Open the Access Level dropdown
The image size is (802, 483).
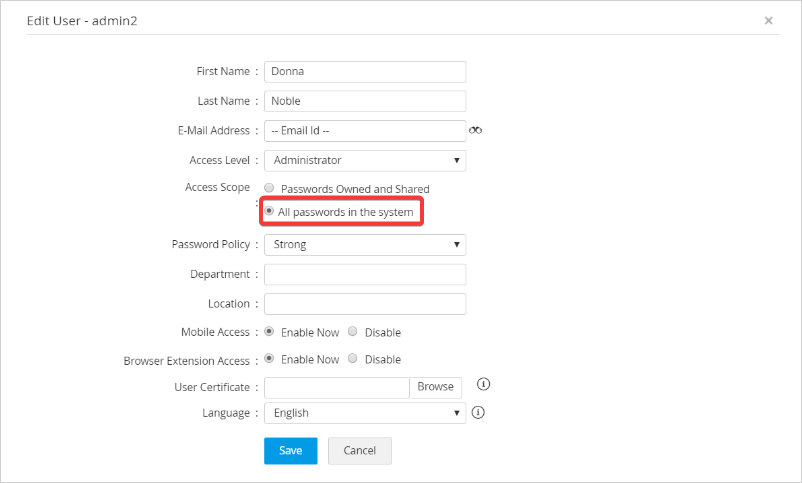click(x=365, y=160)
